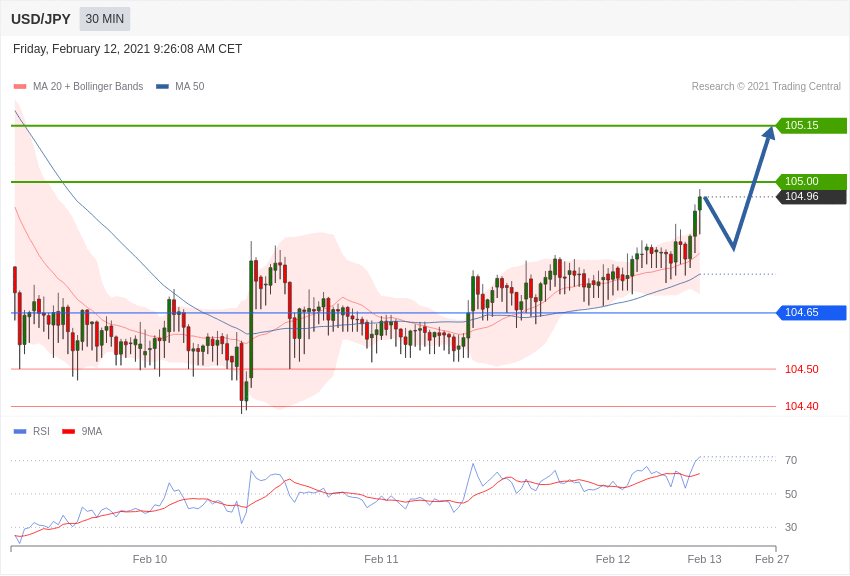Click the 104.50 red support value

coord(802,370)
